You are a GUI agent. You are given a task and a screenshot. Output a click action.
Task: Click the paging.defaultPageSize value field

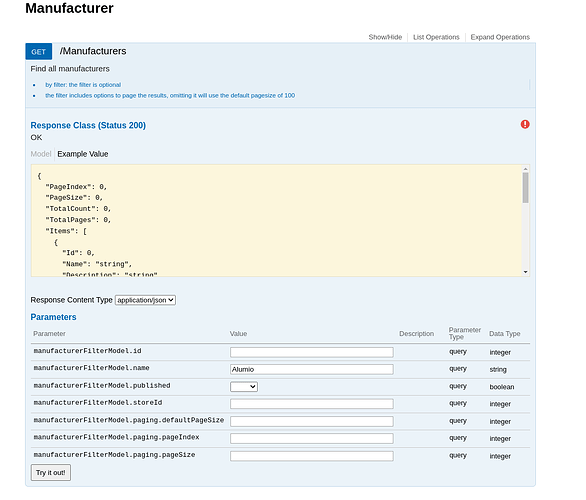[x=312, y=421]
